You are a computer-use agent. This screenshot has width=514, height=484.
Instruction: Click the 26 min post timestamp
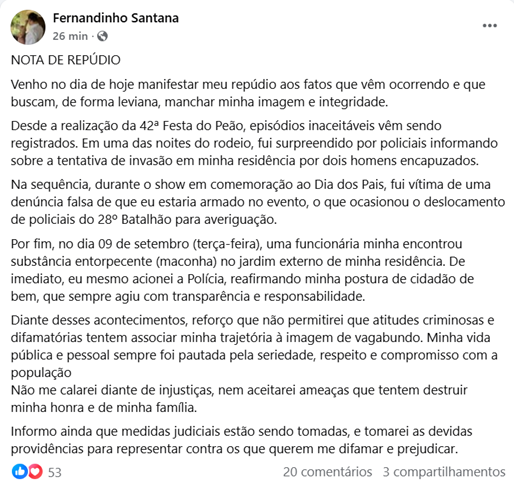click(70, 36)
